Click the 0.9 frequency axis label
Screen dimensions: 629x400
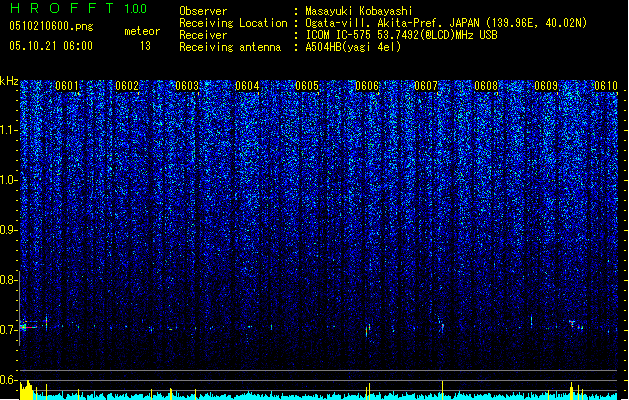click(x=8, y=230)
